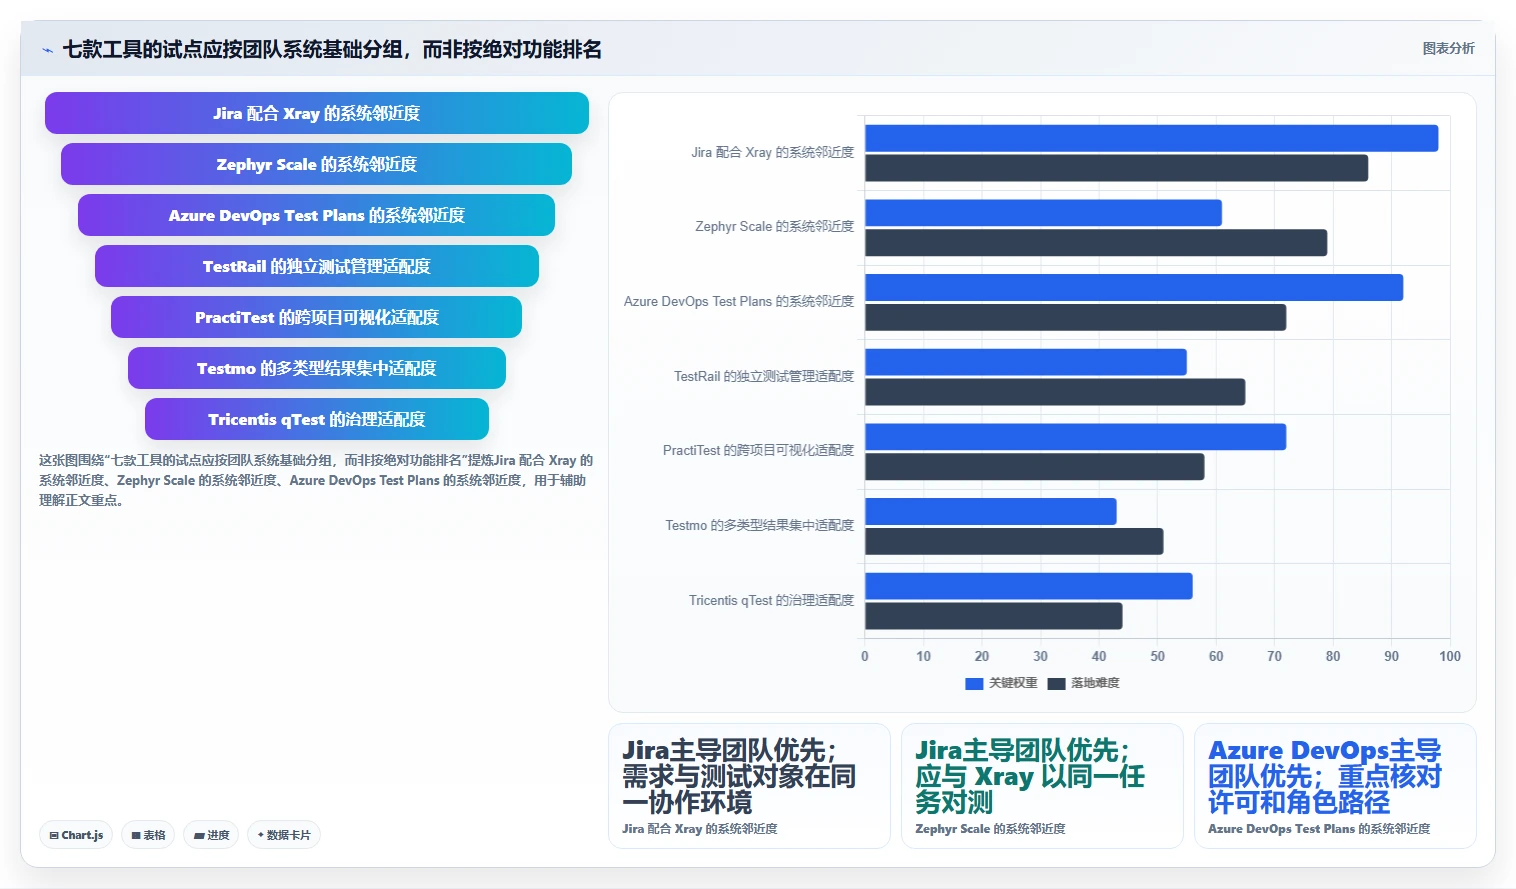Click the chart axis label Jira 配合 Xray 的系统邻近度

(772, 152)
